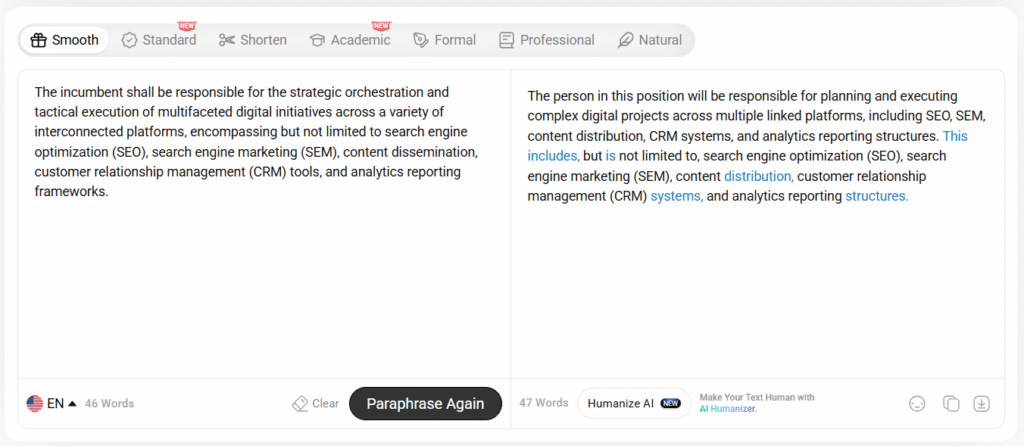Switch to Academic paraphrase mode
The image size is (1024, 446).
click(x=350, y=40)
